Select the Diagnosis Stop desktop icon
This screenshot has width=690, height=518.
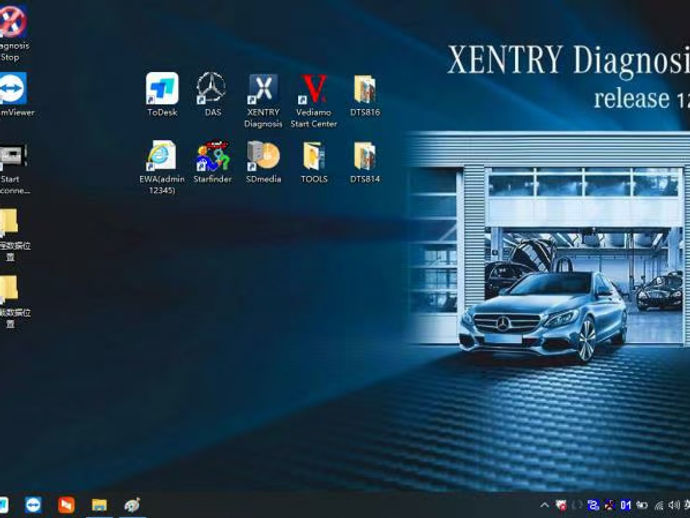12,33
